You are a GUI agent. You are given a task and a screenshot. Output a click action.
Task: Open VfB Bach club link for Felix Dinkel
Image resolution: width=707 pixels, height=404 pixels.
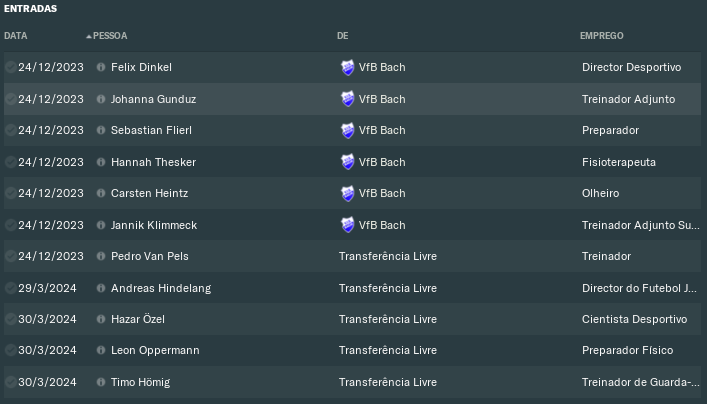(382, 67)
